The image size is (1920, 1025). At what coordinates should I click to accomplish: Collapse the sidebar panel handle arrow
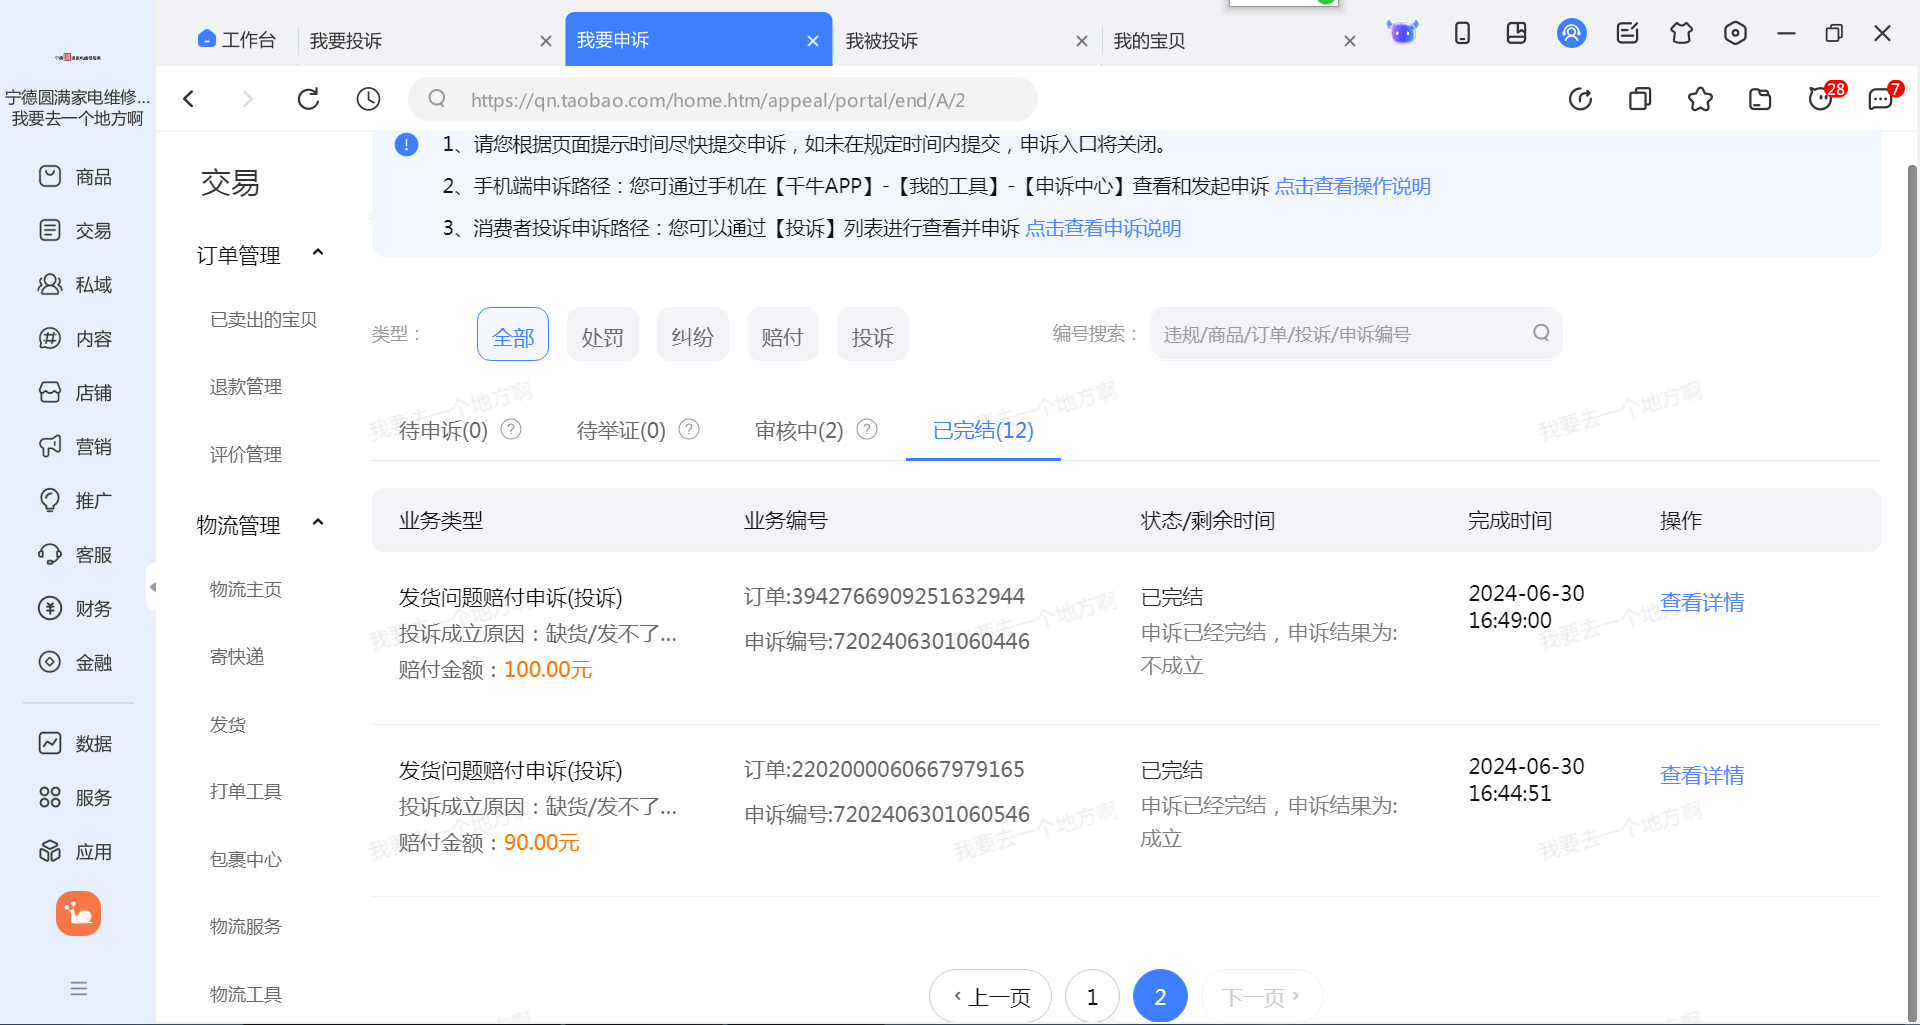click(x=152, y=587)
